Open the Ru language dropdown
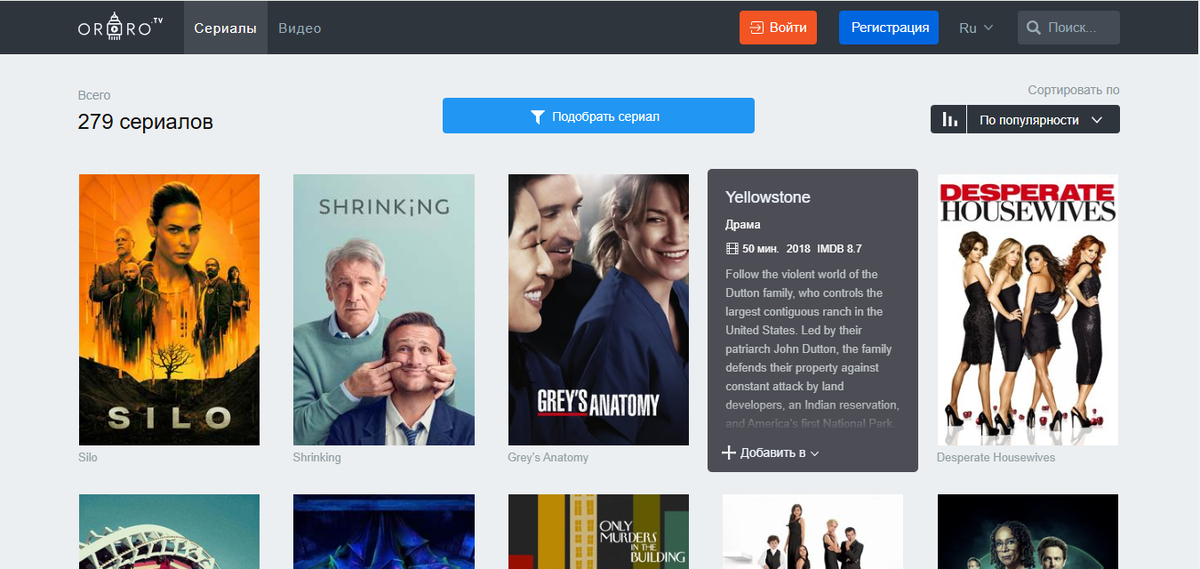The image size is (1200, 569). click(976, 28)
